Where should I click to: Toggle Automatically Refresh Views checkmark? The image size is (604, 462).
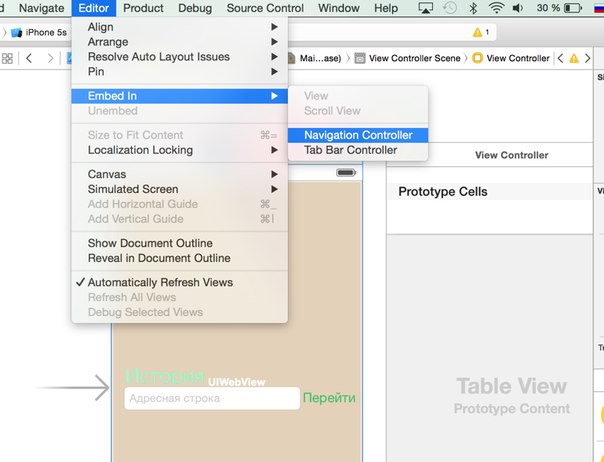pos(180,282)
